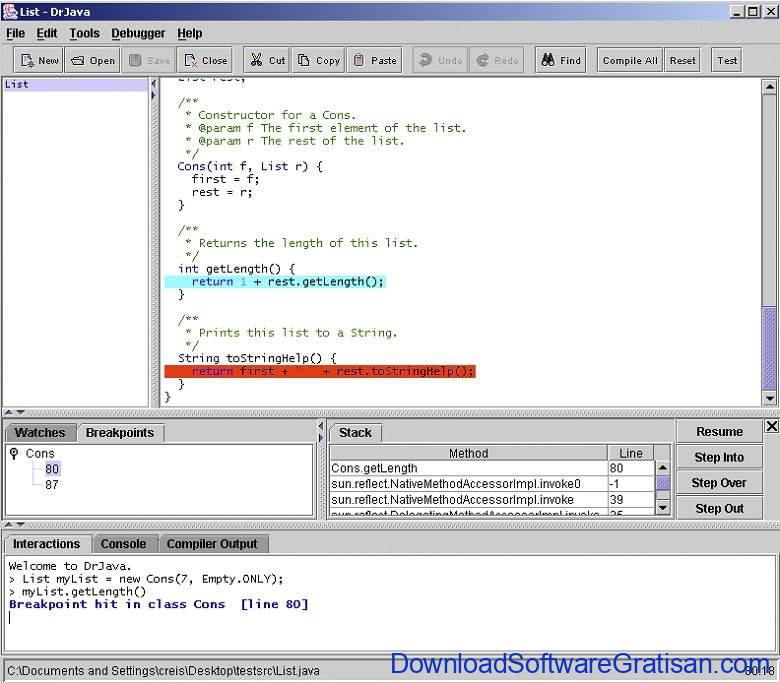Select breakpoint line 87 under Cons
Viewport: 780px width, 683px height.
52,485
